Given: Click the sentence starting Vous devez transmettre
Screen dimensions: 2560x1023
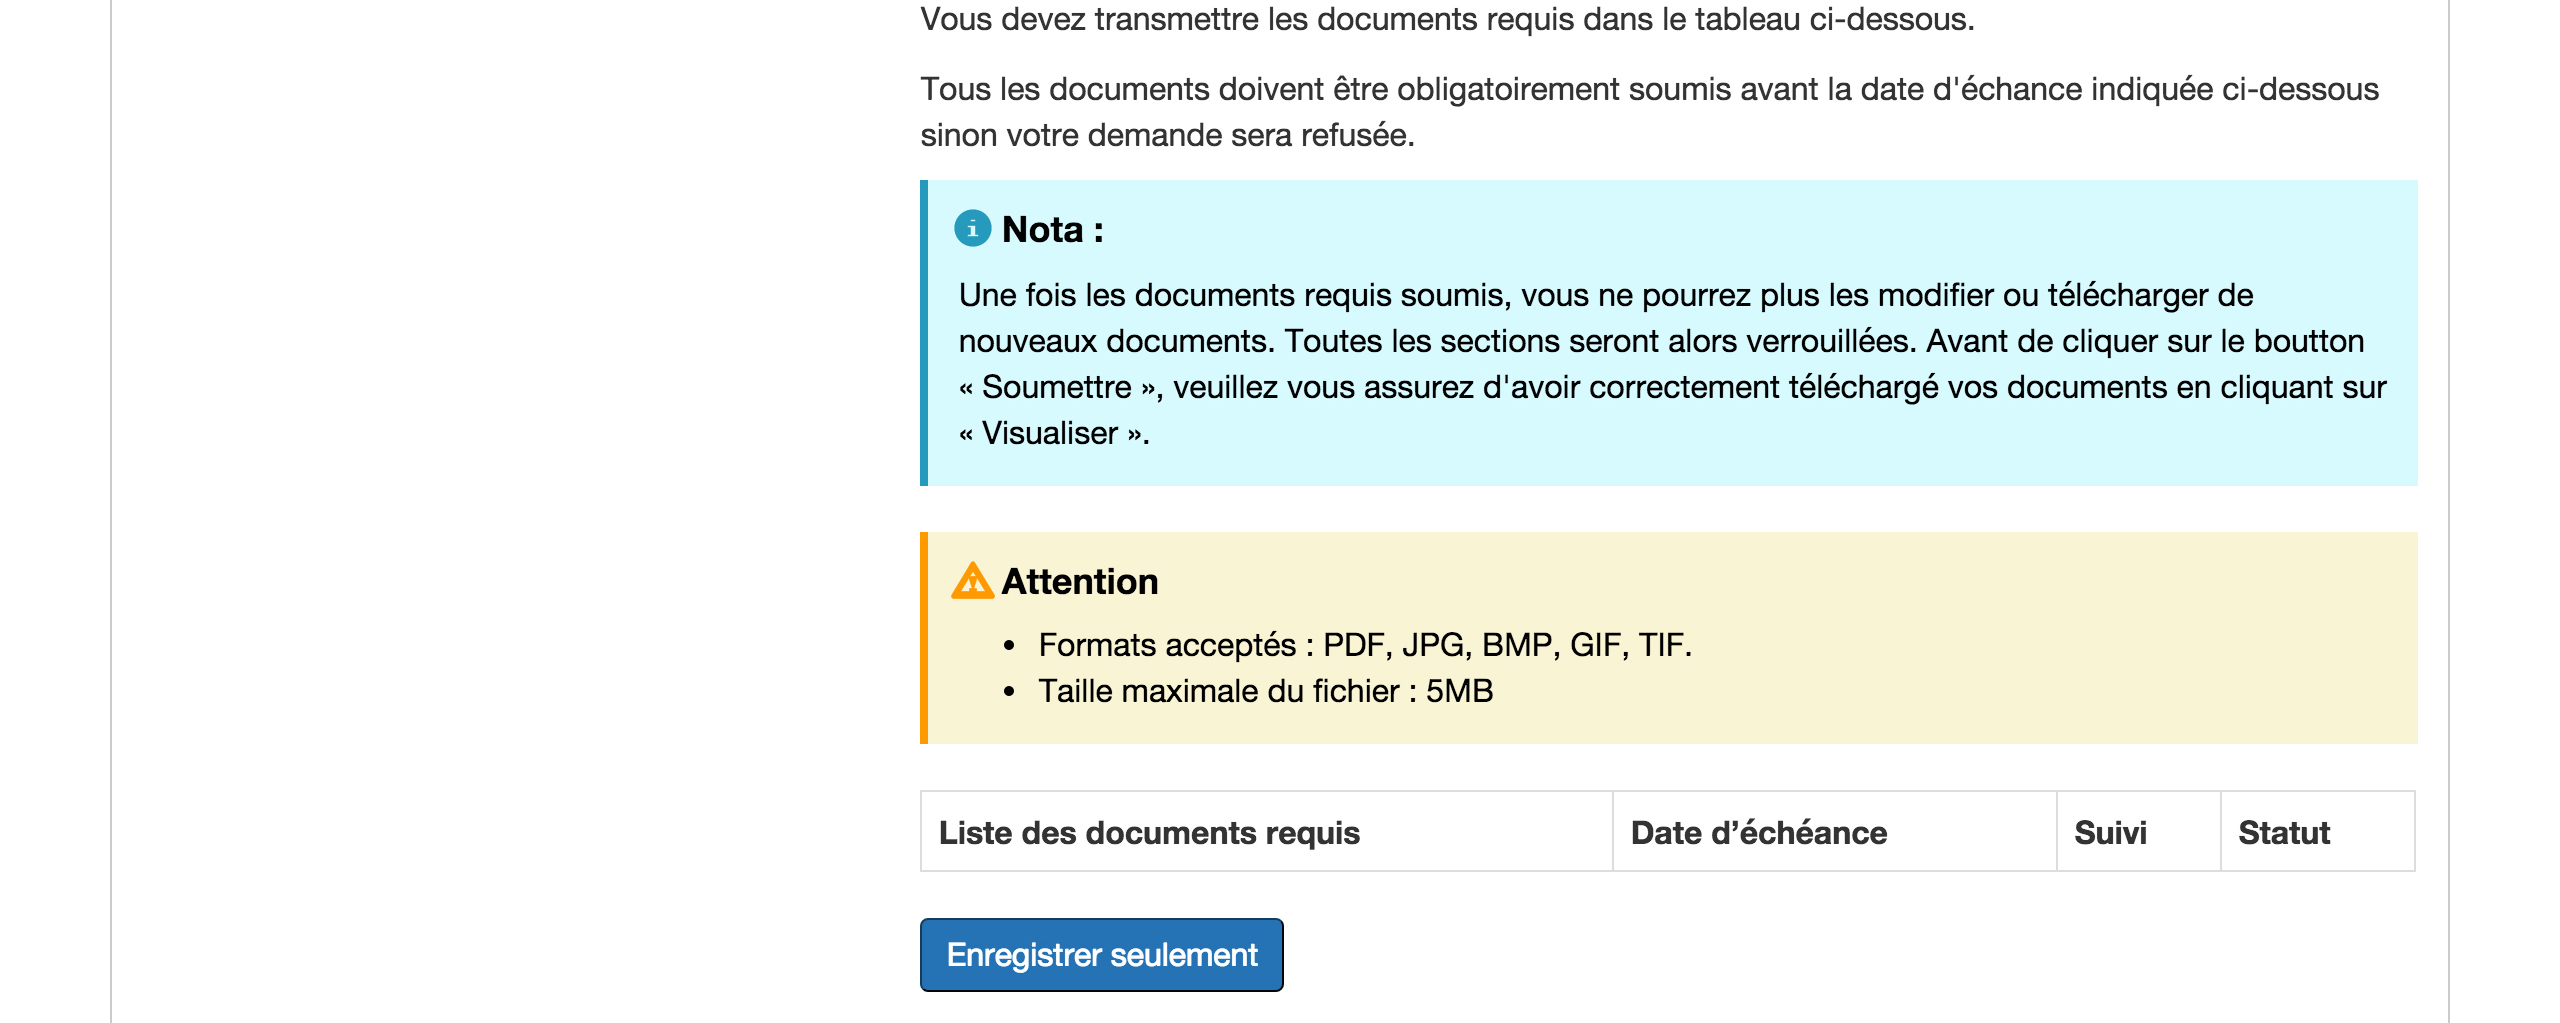Looking at the screenshot, I should pos(1446,19).
